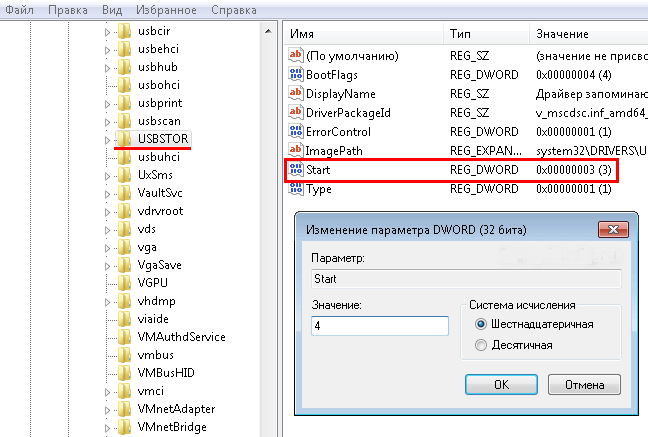Click the Значение input field
Image resolution: width=648 pixels, height=437 pixels.
tap(379, 326)
